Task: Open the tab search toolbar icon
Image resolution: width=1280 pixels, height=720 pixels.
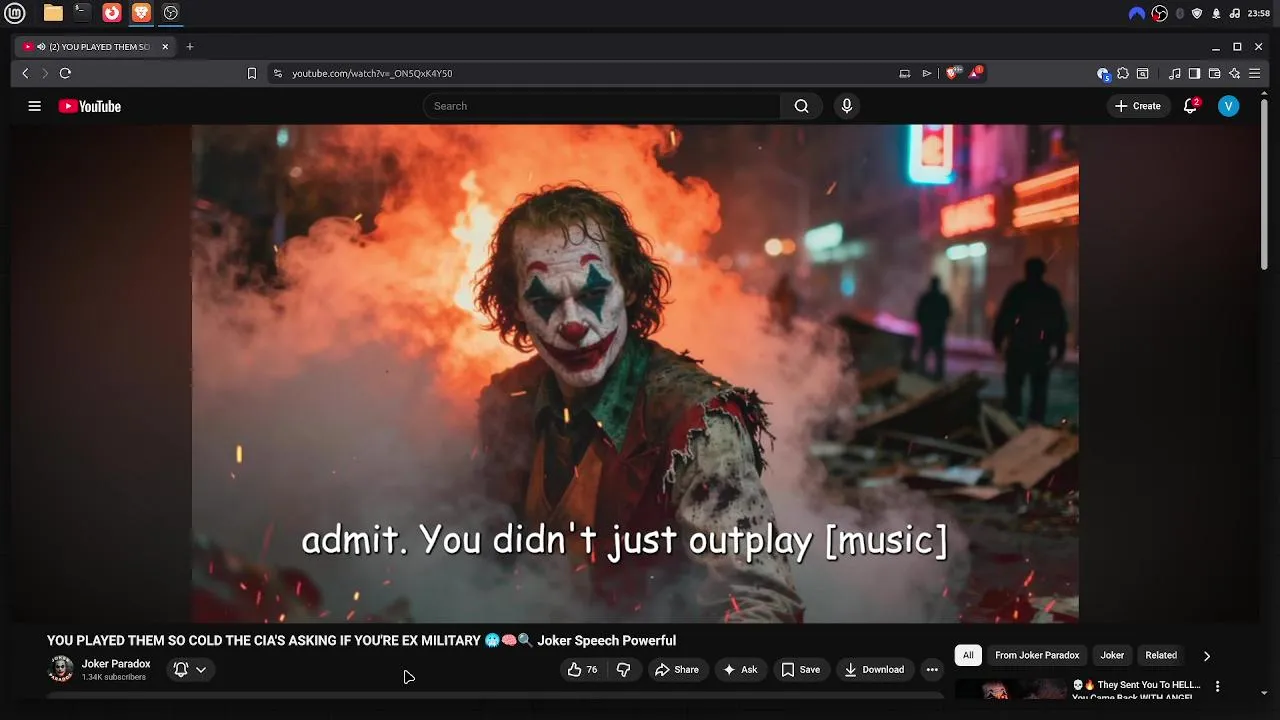Action: (1143, 73)
